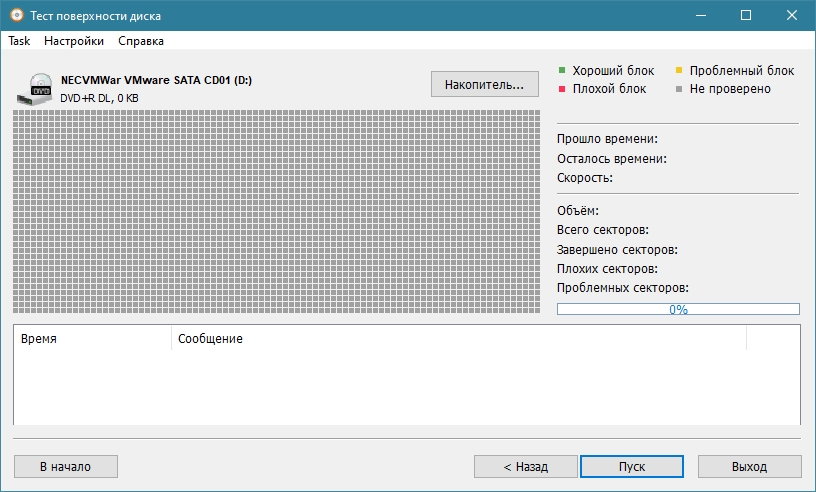Click the DVD drive icon
This screenshot has width=816, height=492.
pos(37,88)
